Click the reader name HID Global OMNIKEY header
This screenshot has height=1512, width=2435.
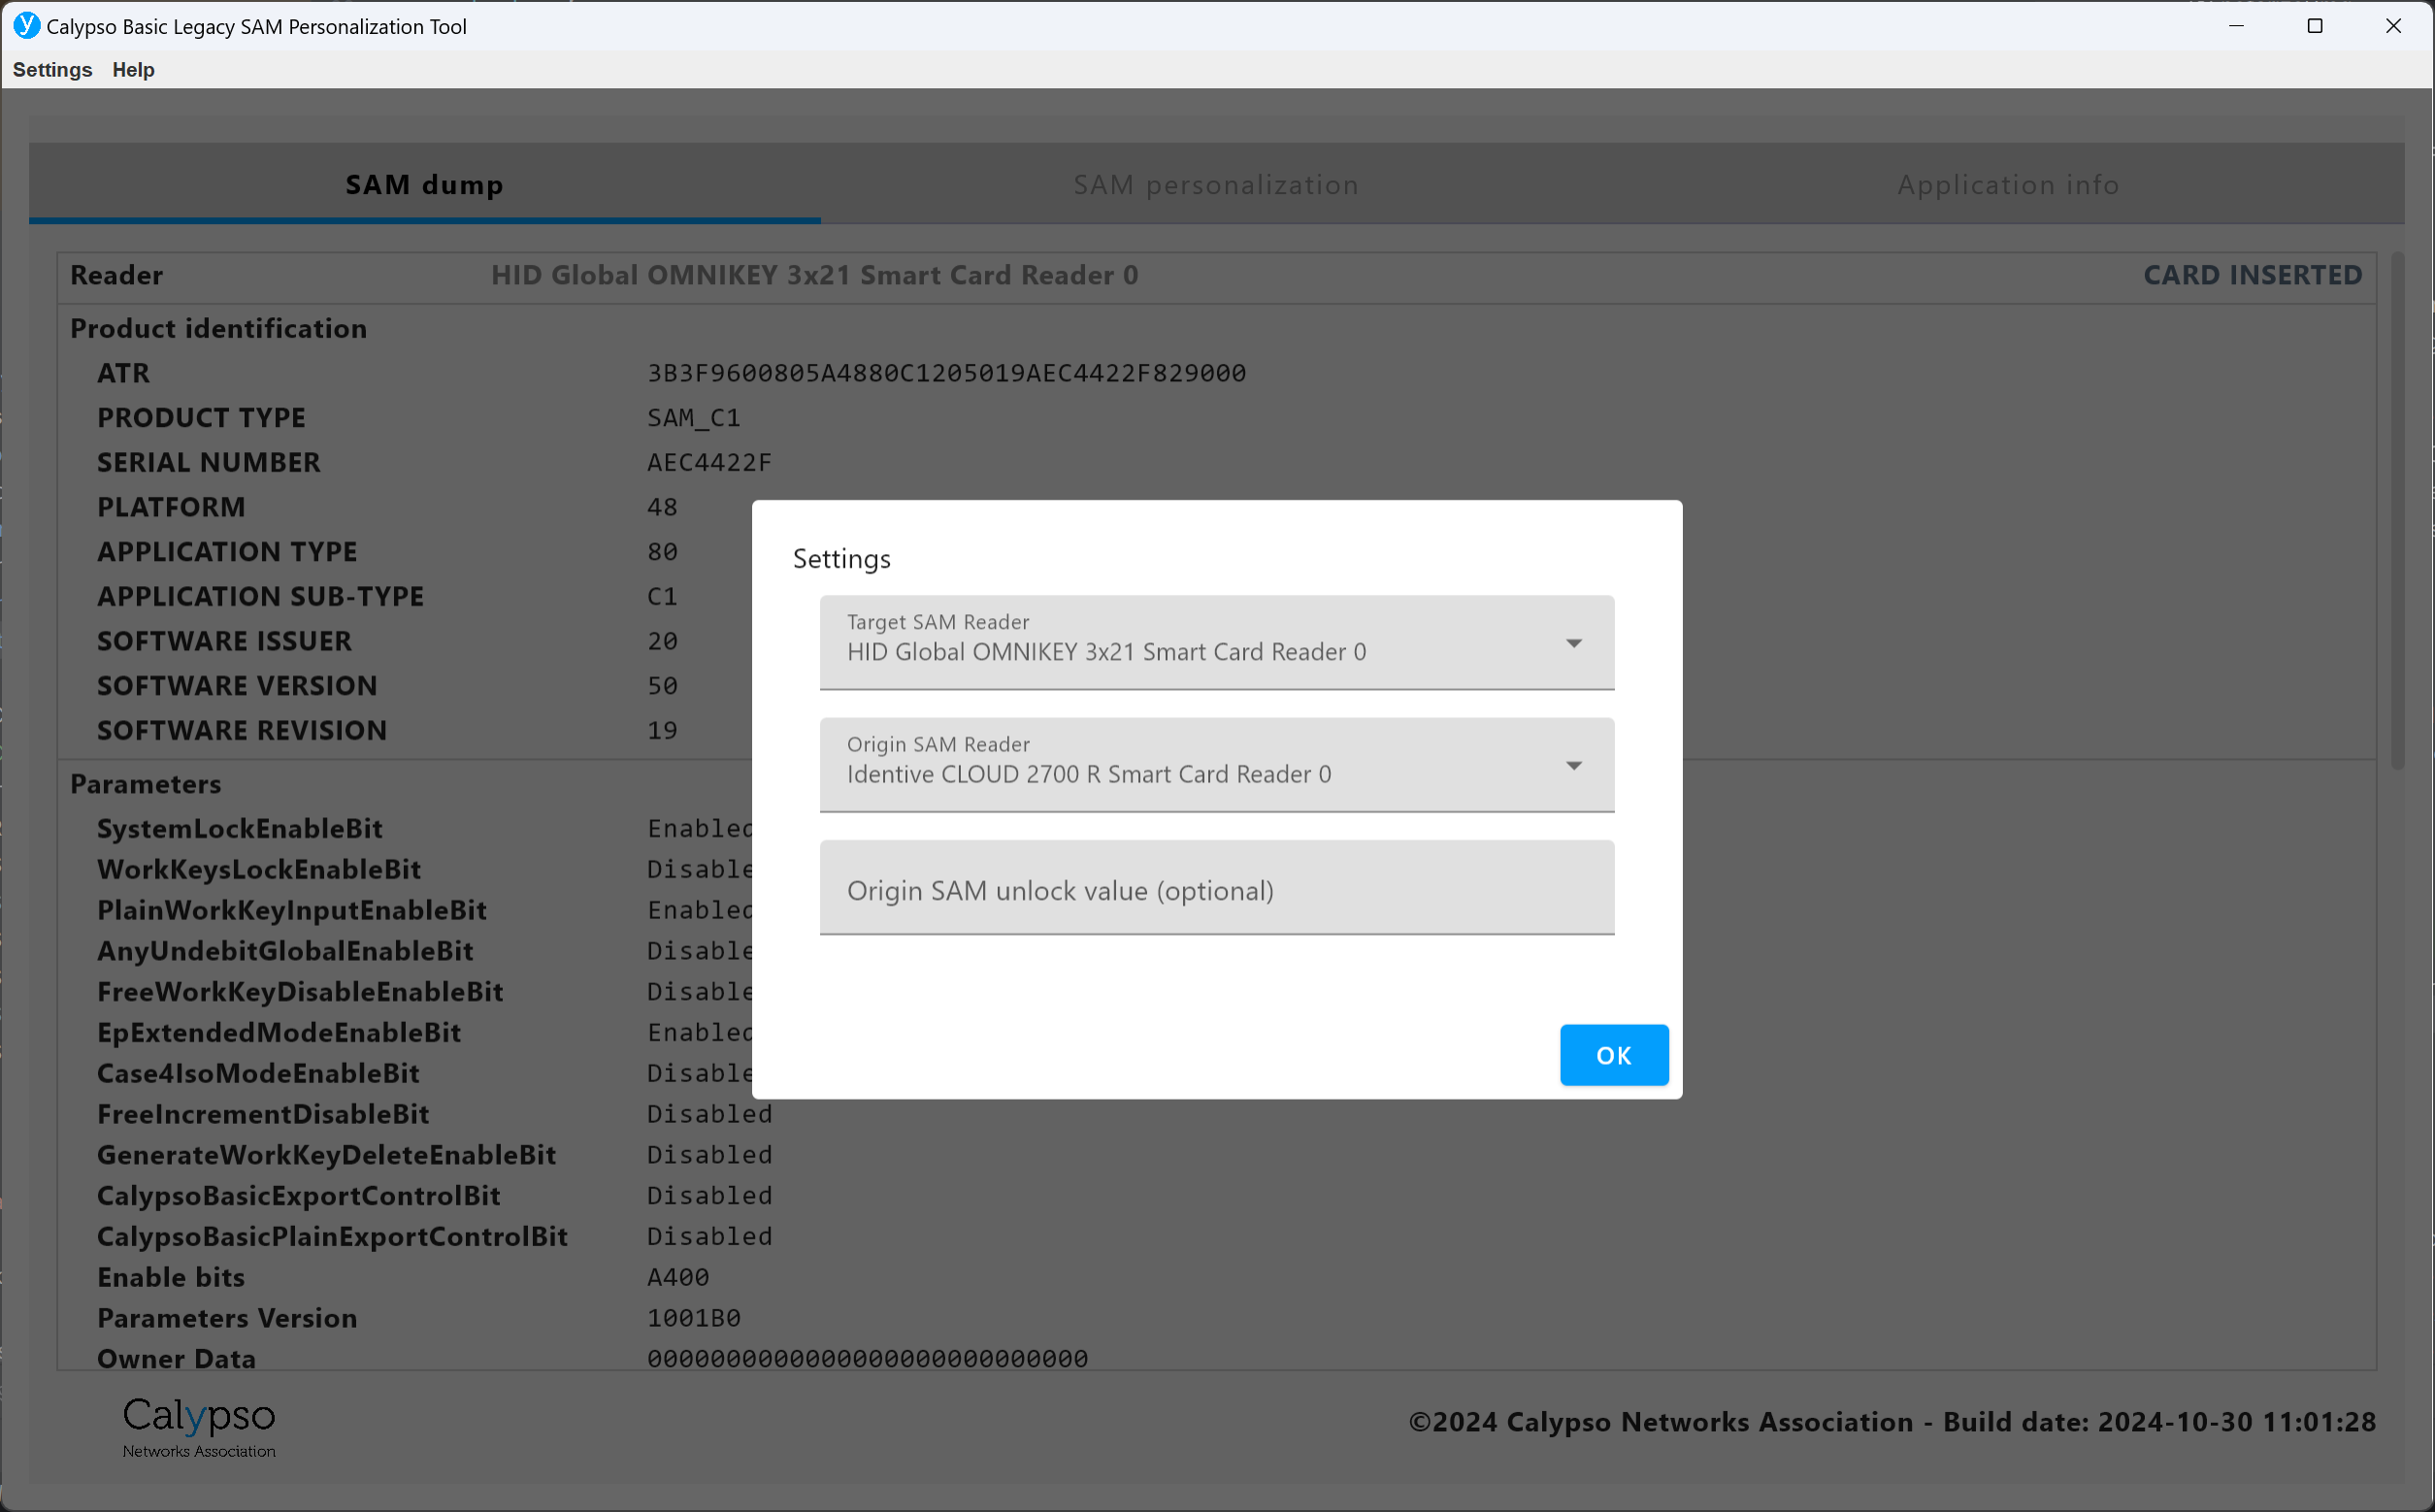coord(814,275)
